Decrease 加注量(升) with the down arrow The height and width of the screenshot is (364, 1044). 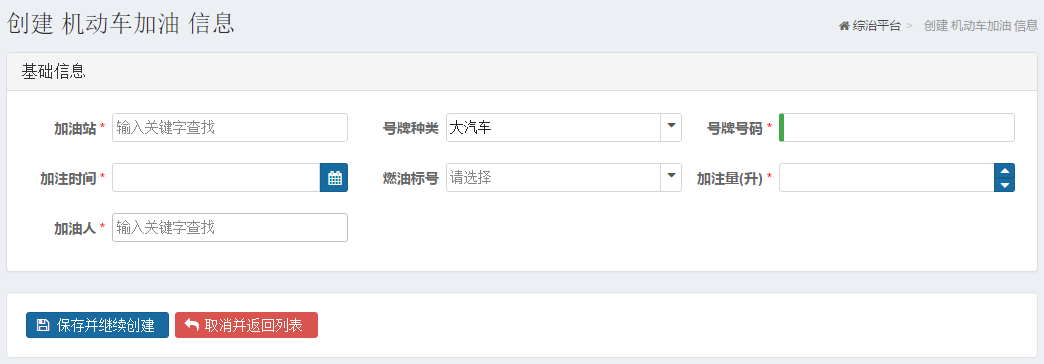point(1004,185)
